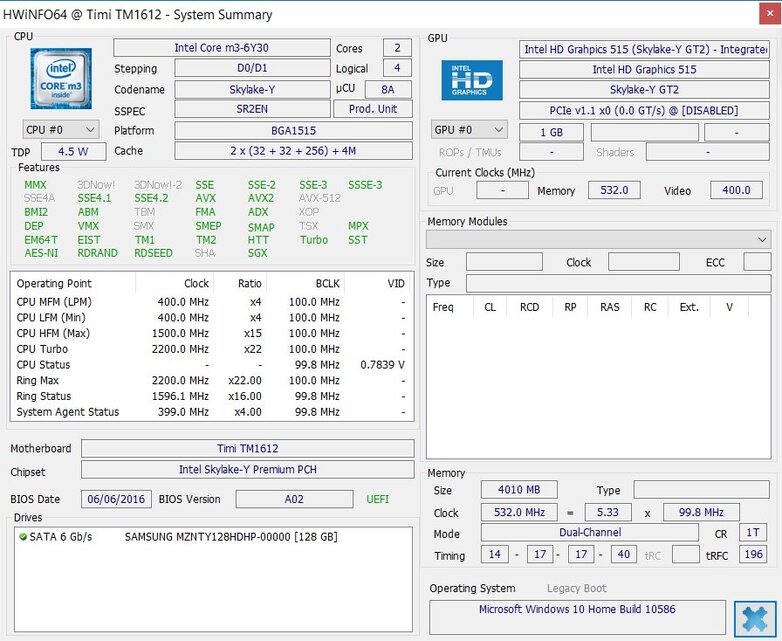The height and width of the screenshot is (641, 782).
Task: Click the Intel Core m3-6Y30 name field
Action: coord(221,48)
